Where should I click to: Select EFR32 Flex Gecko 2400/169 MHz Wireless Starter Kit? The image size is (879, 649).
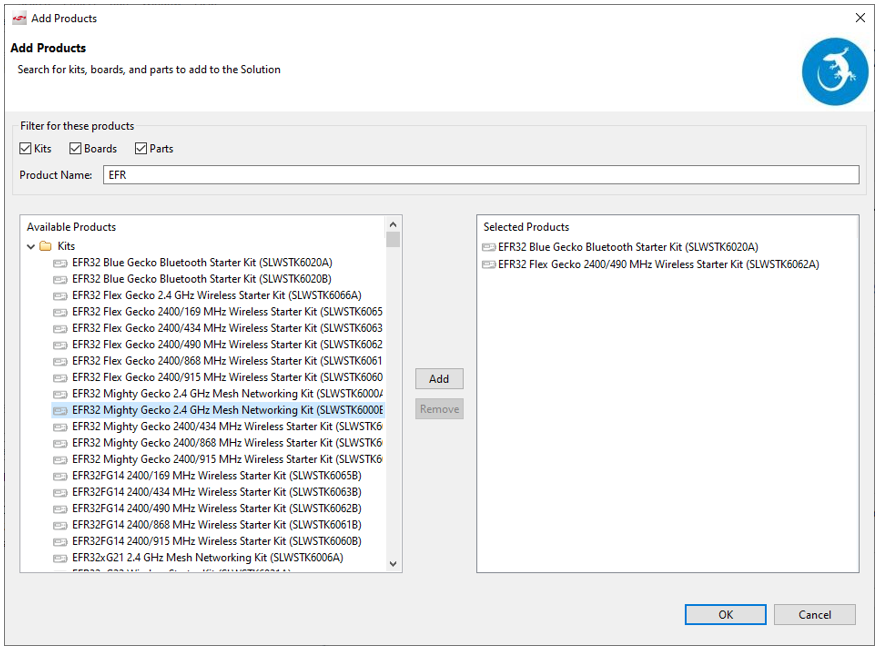(227, 312)
